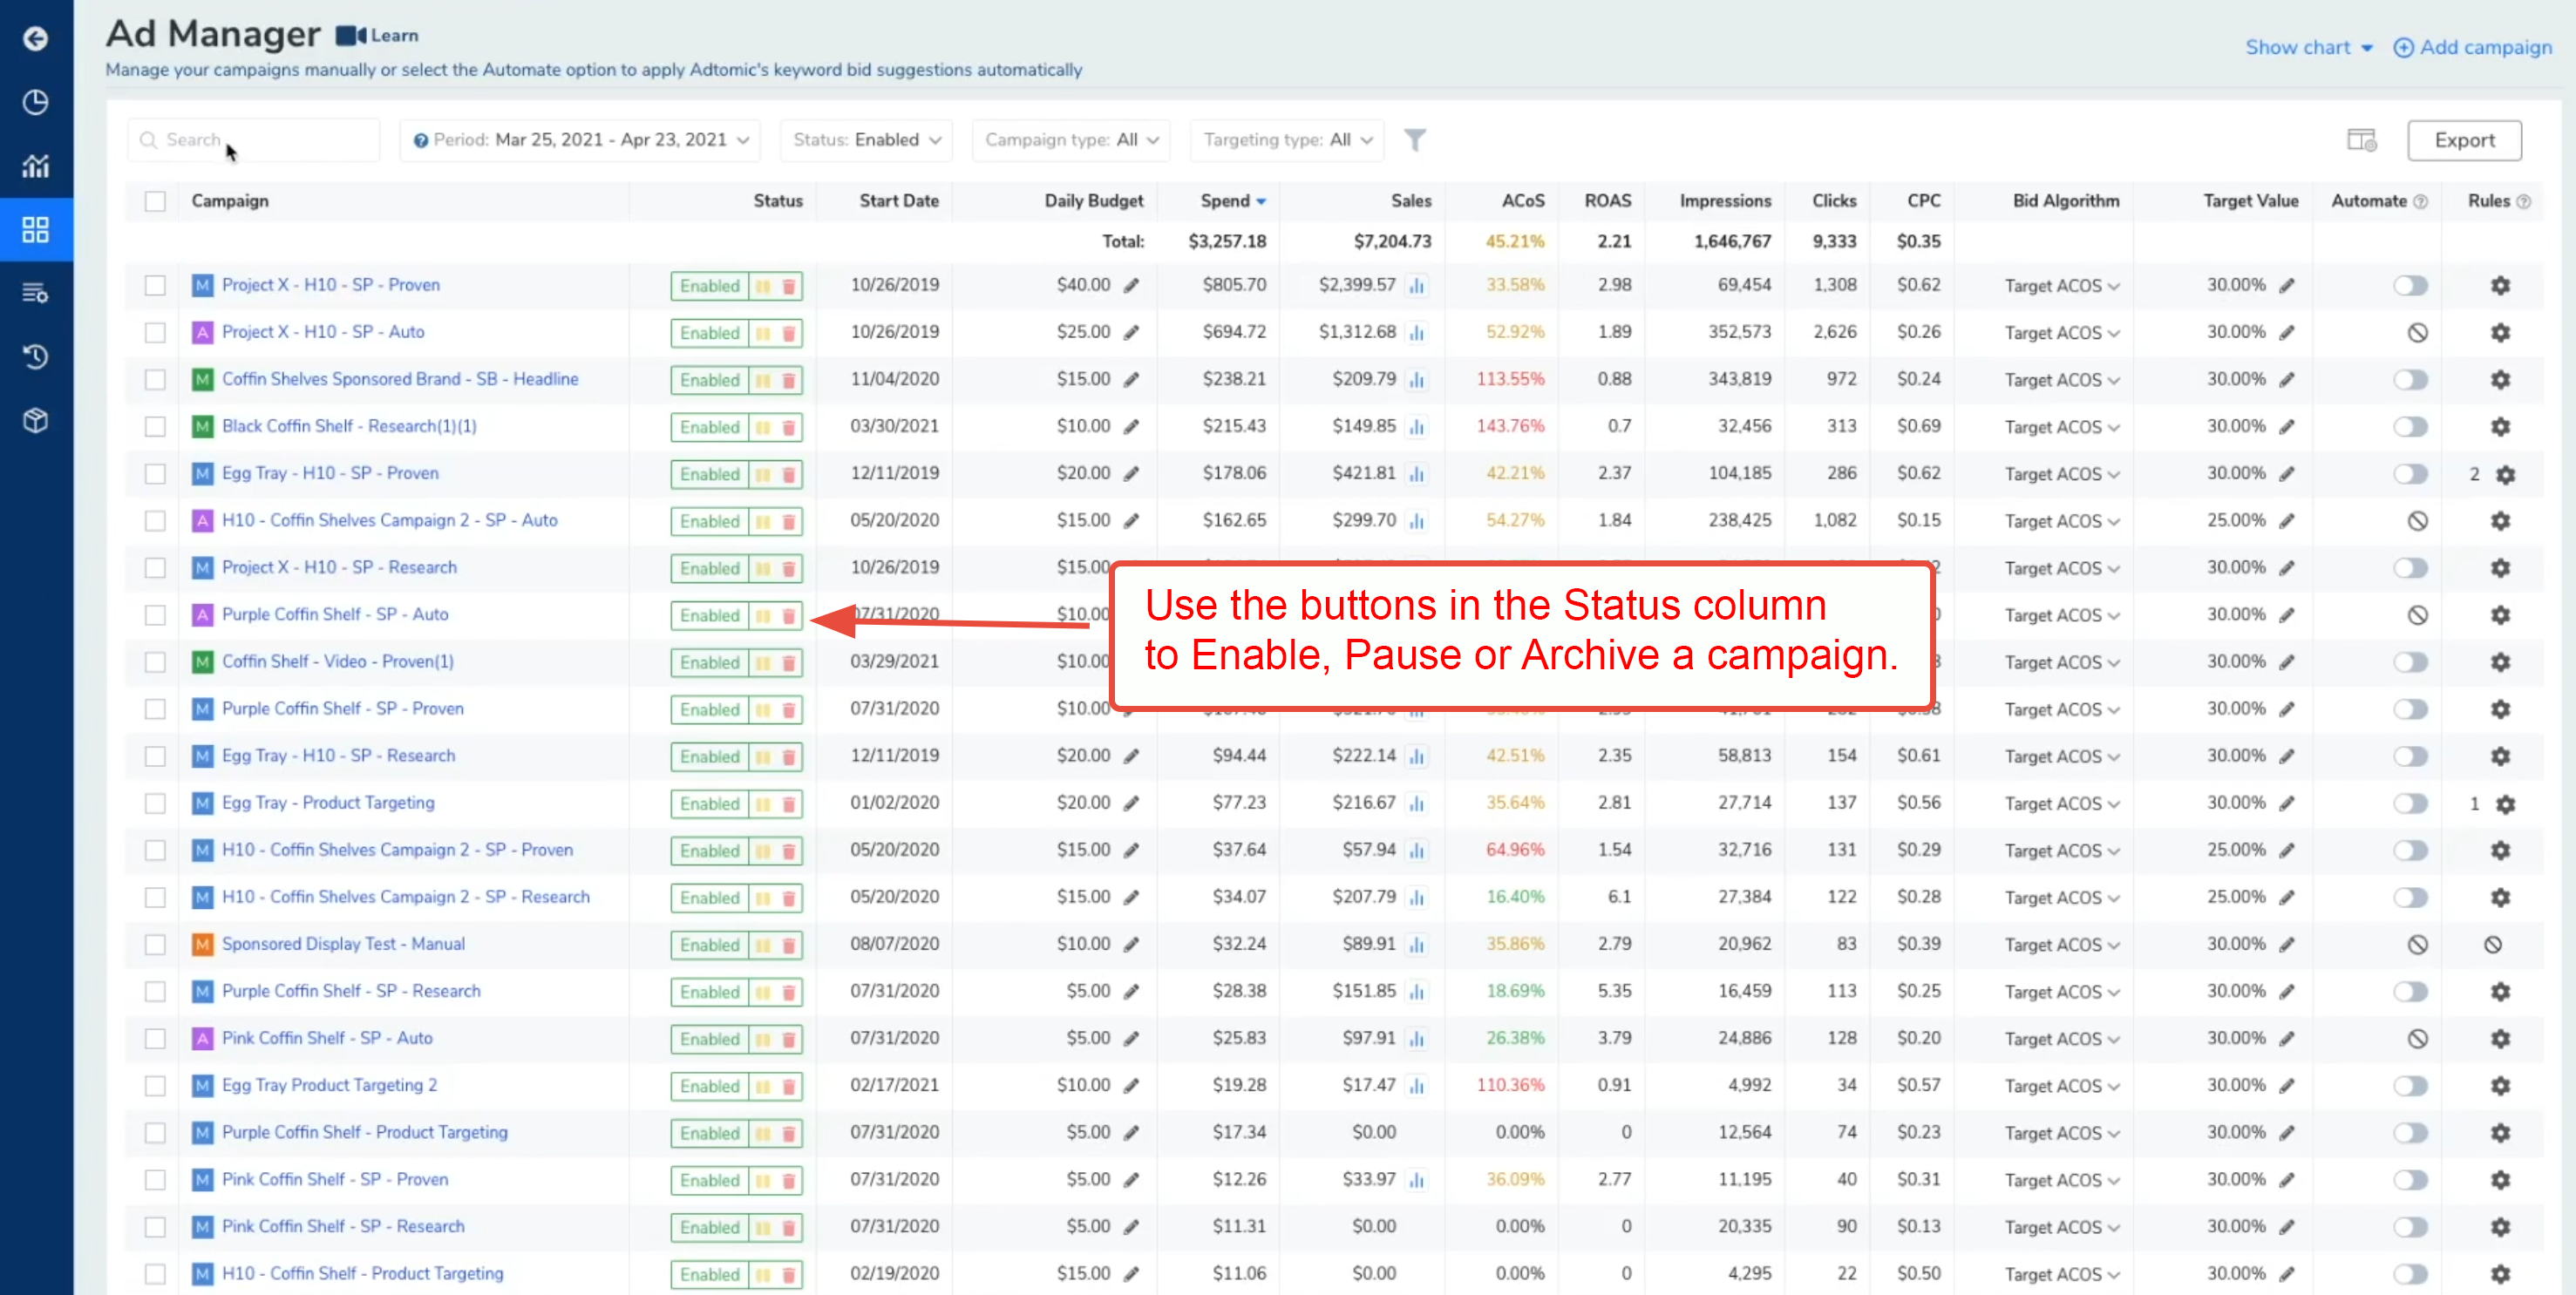Open the Targeting type: All dropdown
The image size is (2576, 1295).
[x=1287, y=140]
